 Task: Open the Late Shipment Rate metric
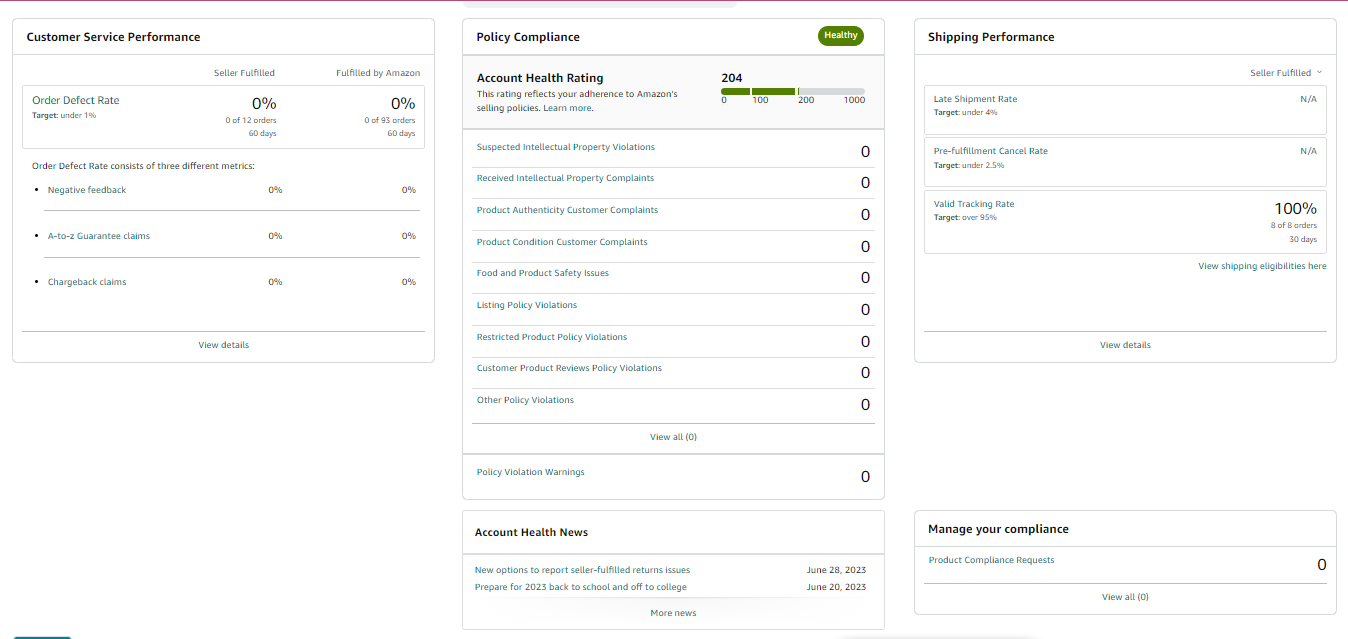click(x=975, y=99)
